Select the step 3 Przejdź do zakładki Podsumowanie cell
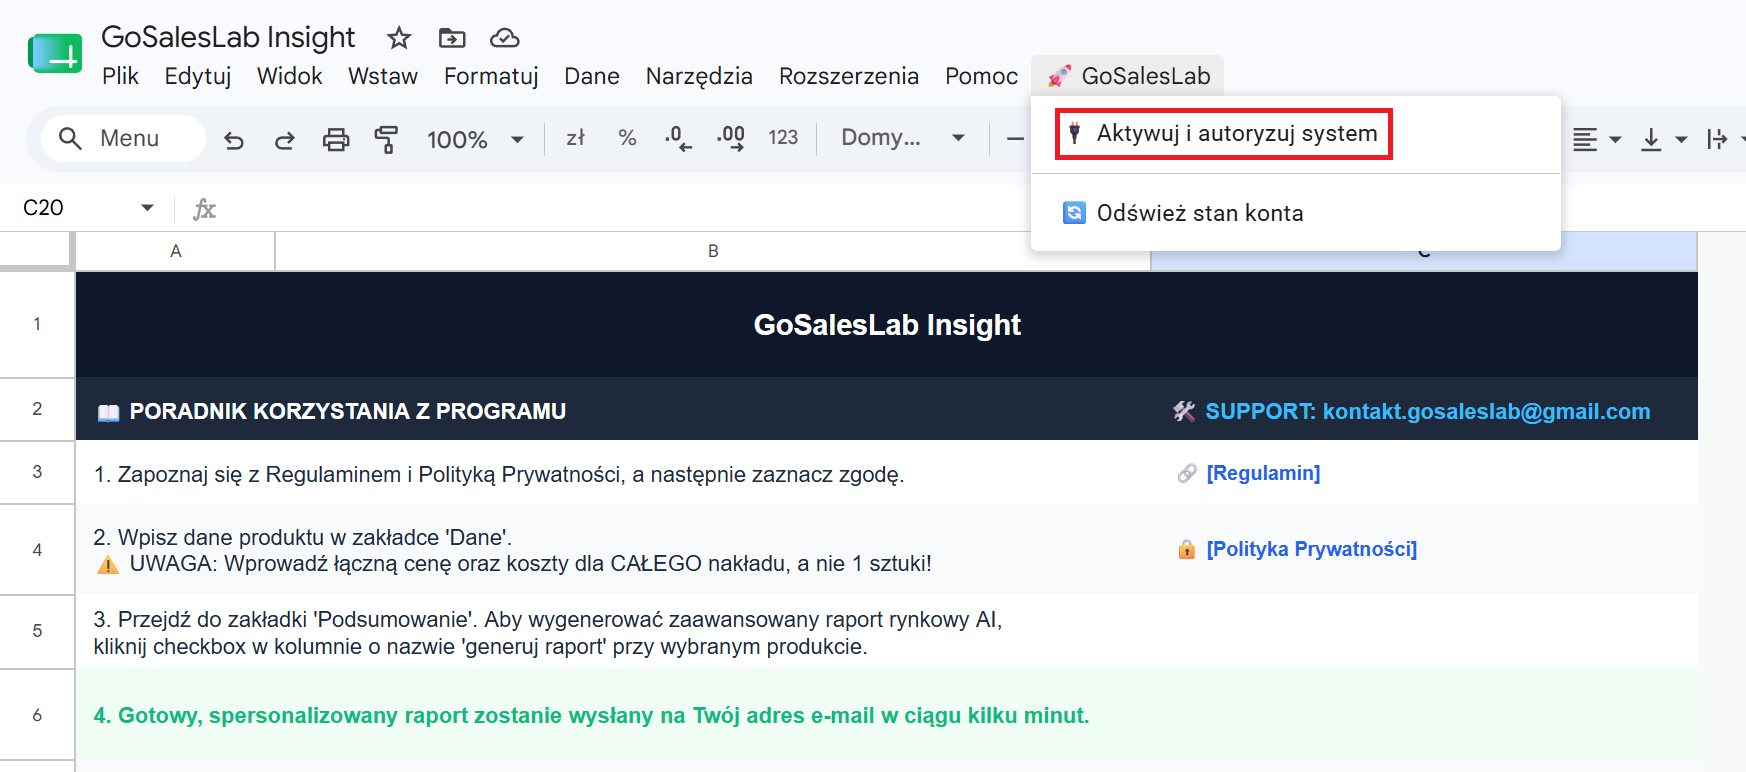The width and height of the screenshot is (1746, 772). click(x=614, y=633)
